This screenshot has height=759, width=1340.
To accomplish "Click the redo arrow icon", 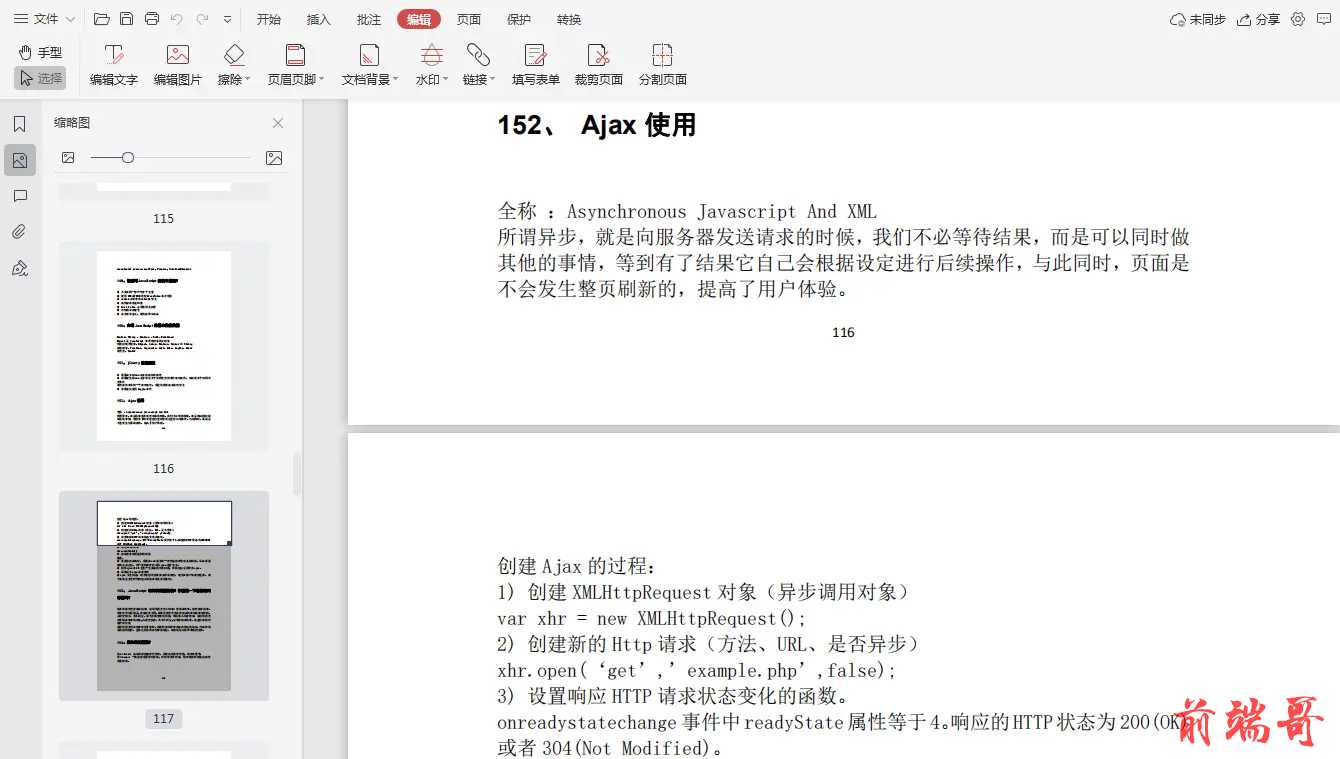I will [x=202, y=19].
